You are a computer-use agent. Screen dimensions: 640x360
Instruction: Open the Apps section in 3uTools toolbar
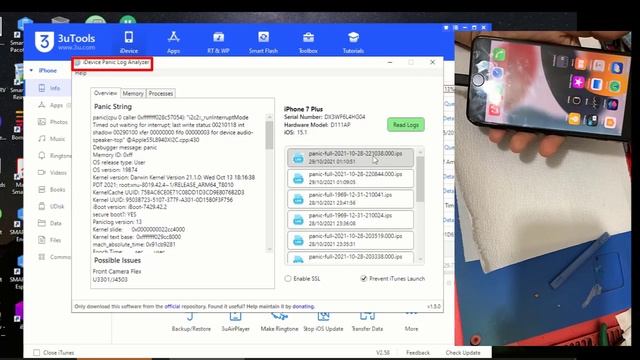click(x=173, y=42)
